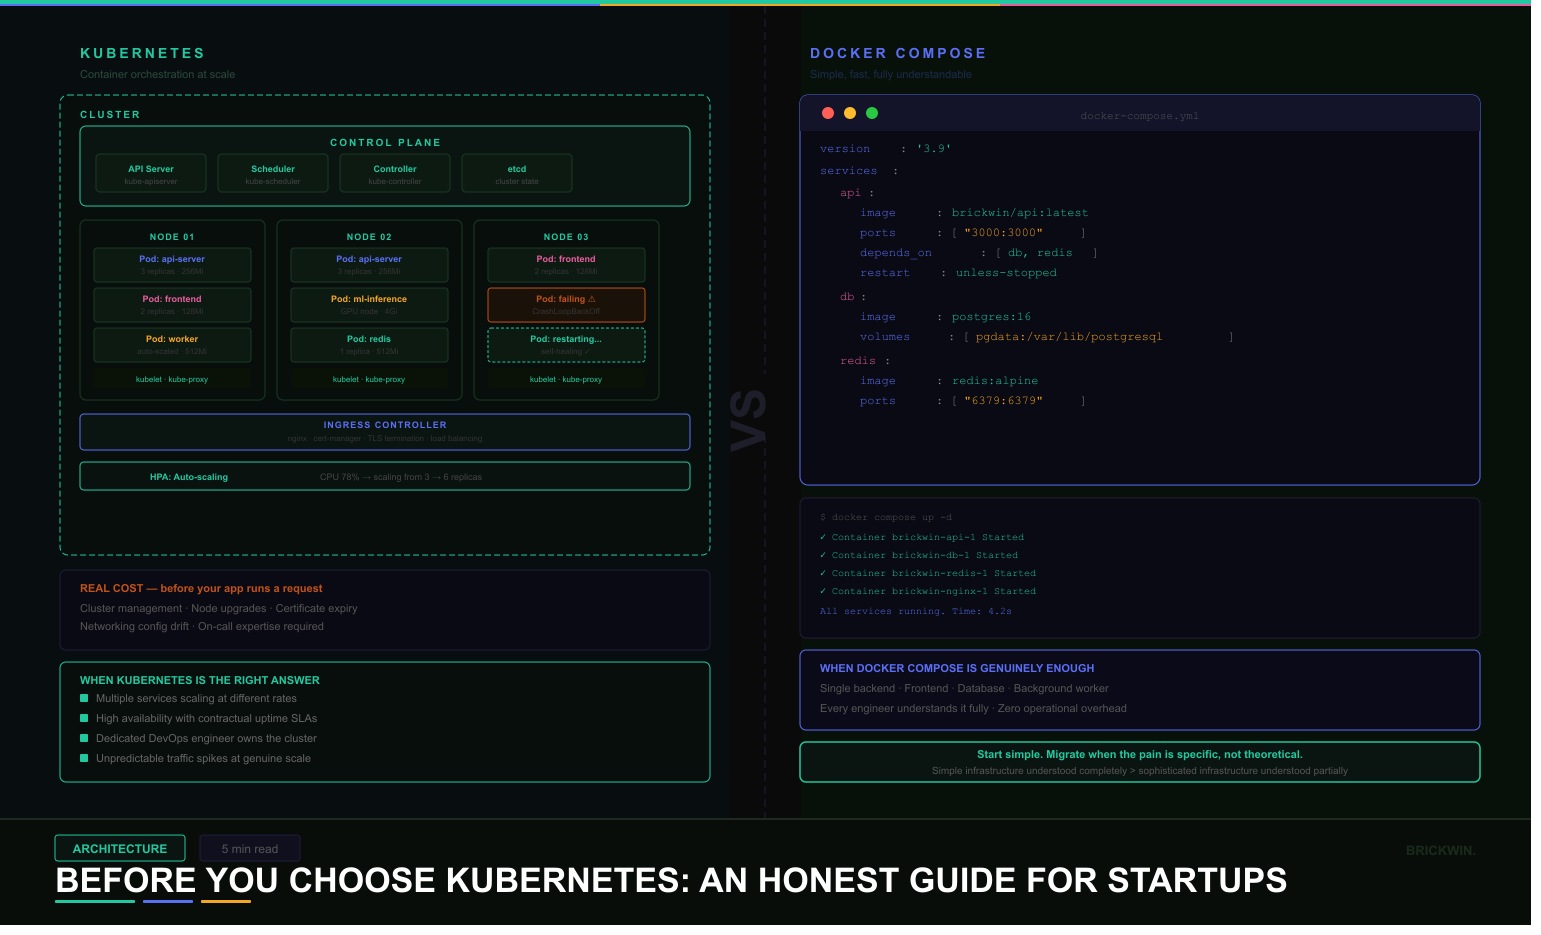The width and height of the screenshot is (1541, 935).
Task: Select the Pod: ml-inference in Node 02
Action: click(x=369, y=304)
